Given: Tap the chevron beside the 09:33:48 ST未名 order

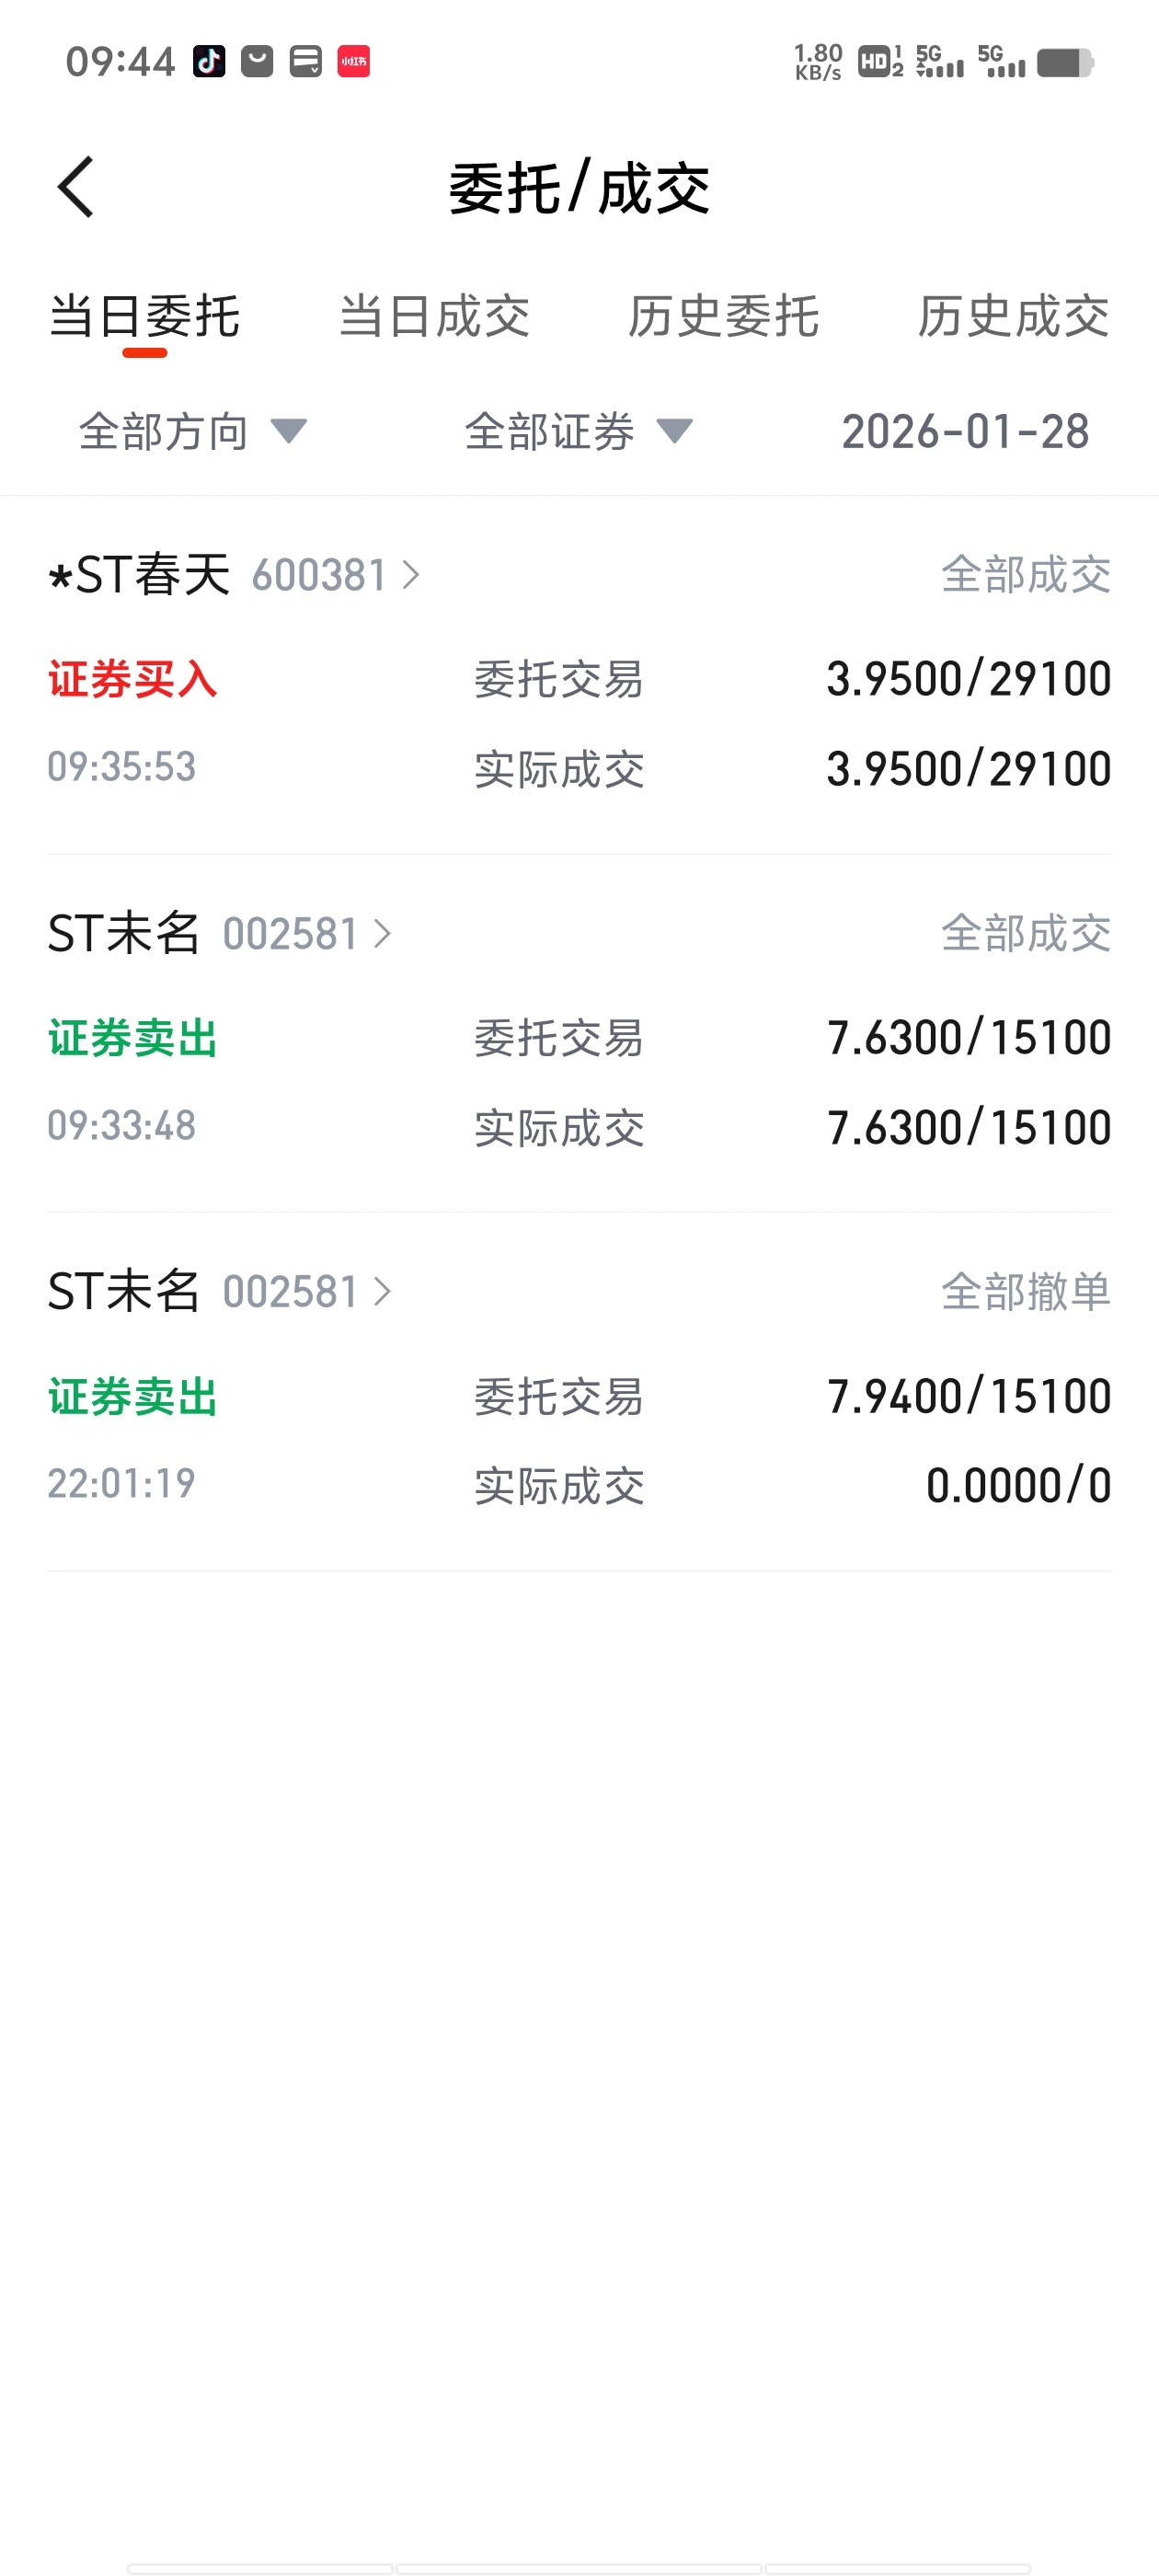Looking at the screenshot, I should click(x=382, y=934).
